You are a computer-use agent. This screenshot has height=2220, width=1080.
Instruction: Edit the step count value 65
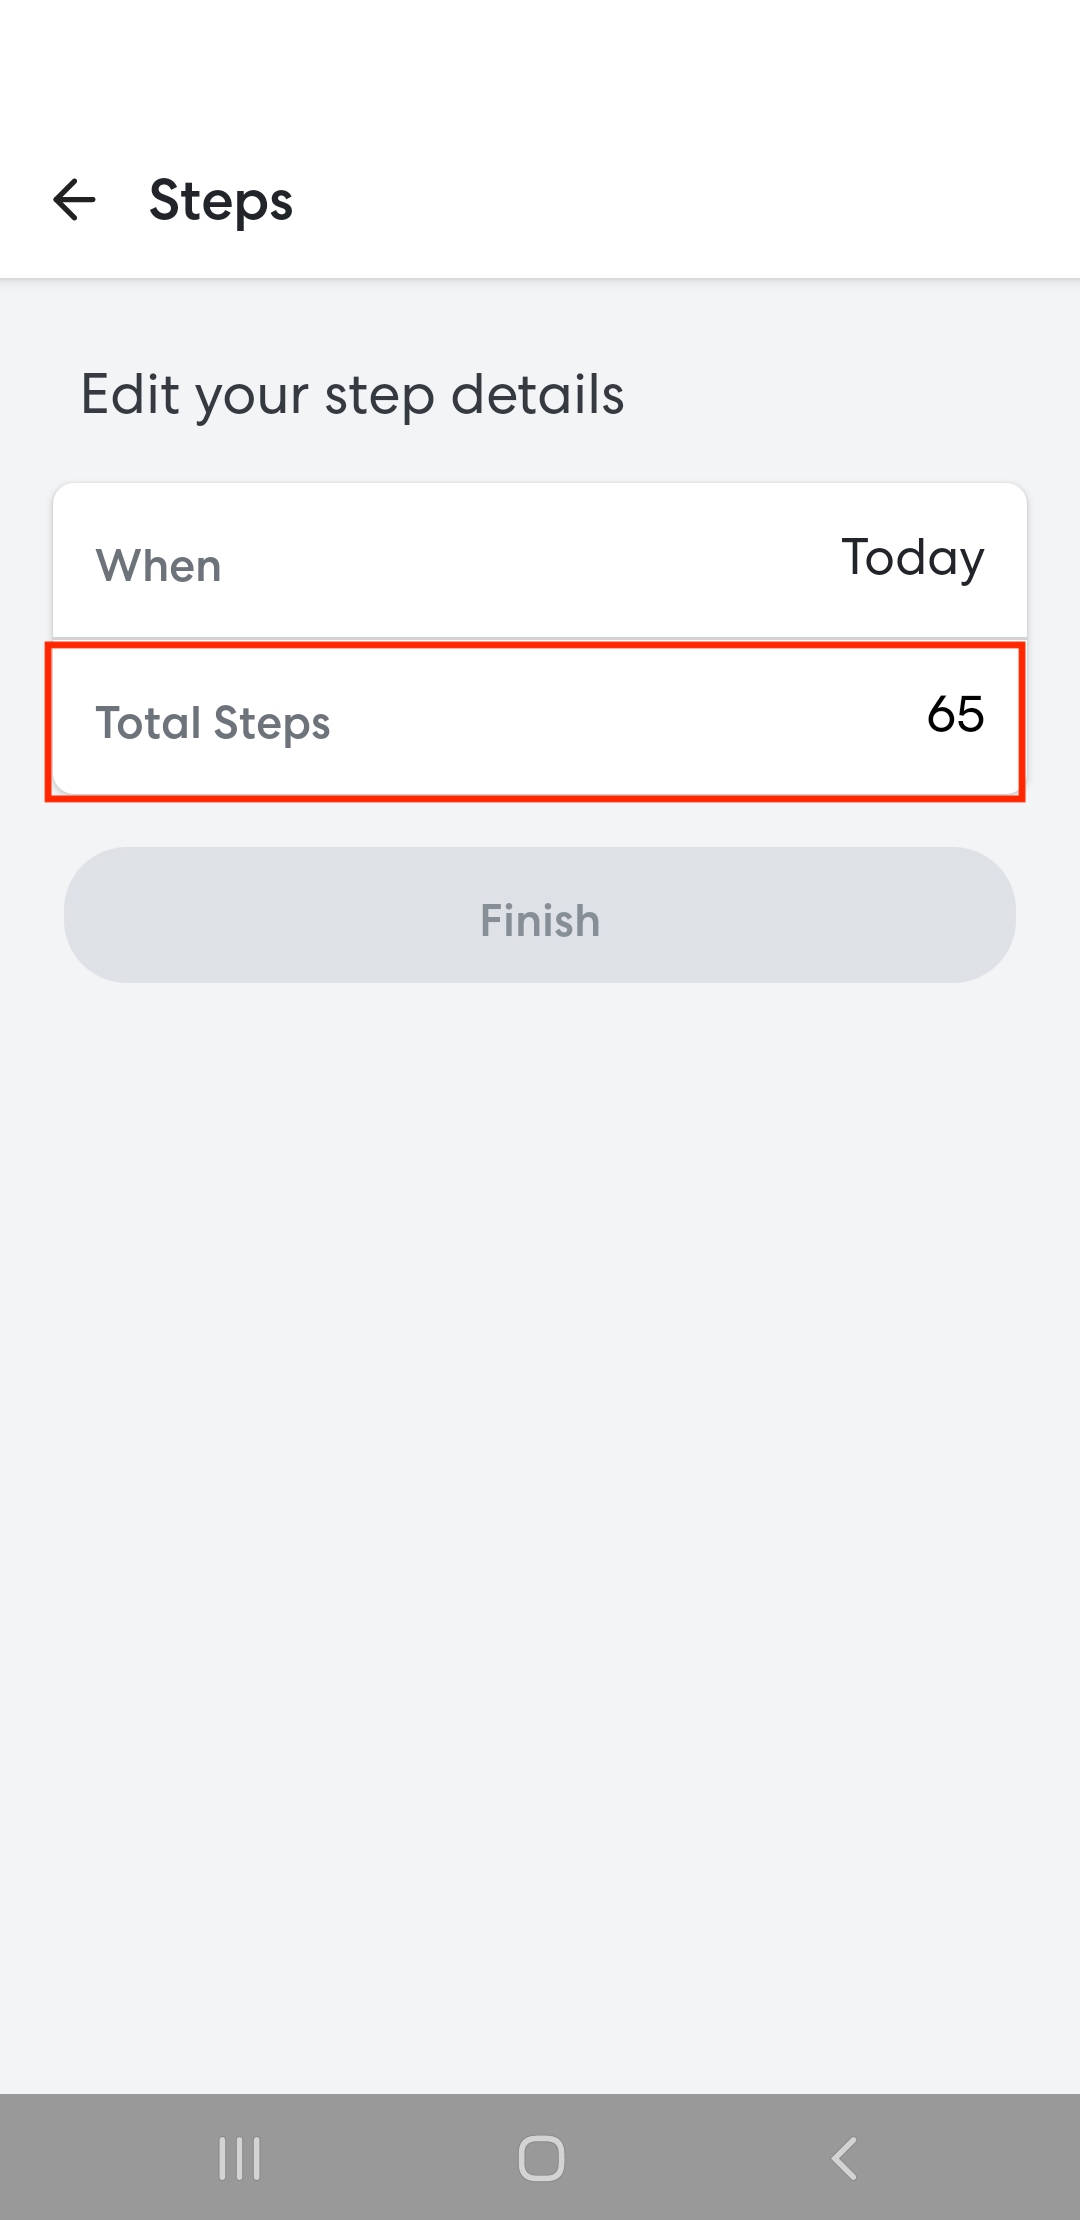tap(955, 715)
